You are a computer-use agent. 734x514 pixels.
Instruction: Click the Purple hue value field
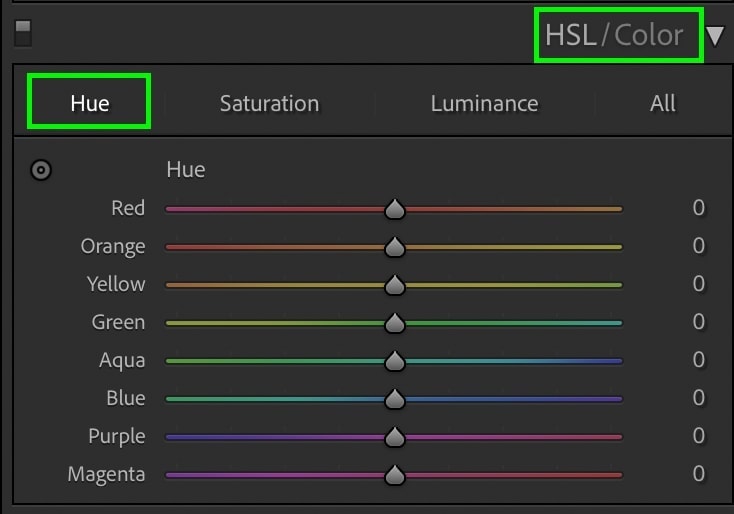(698, 435)
